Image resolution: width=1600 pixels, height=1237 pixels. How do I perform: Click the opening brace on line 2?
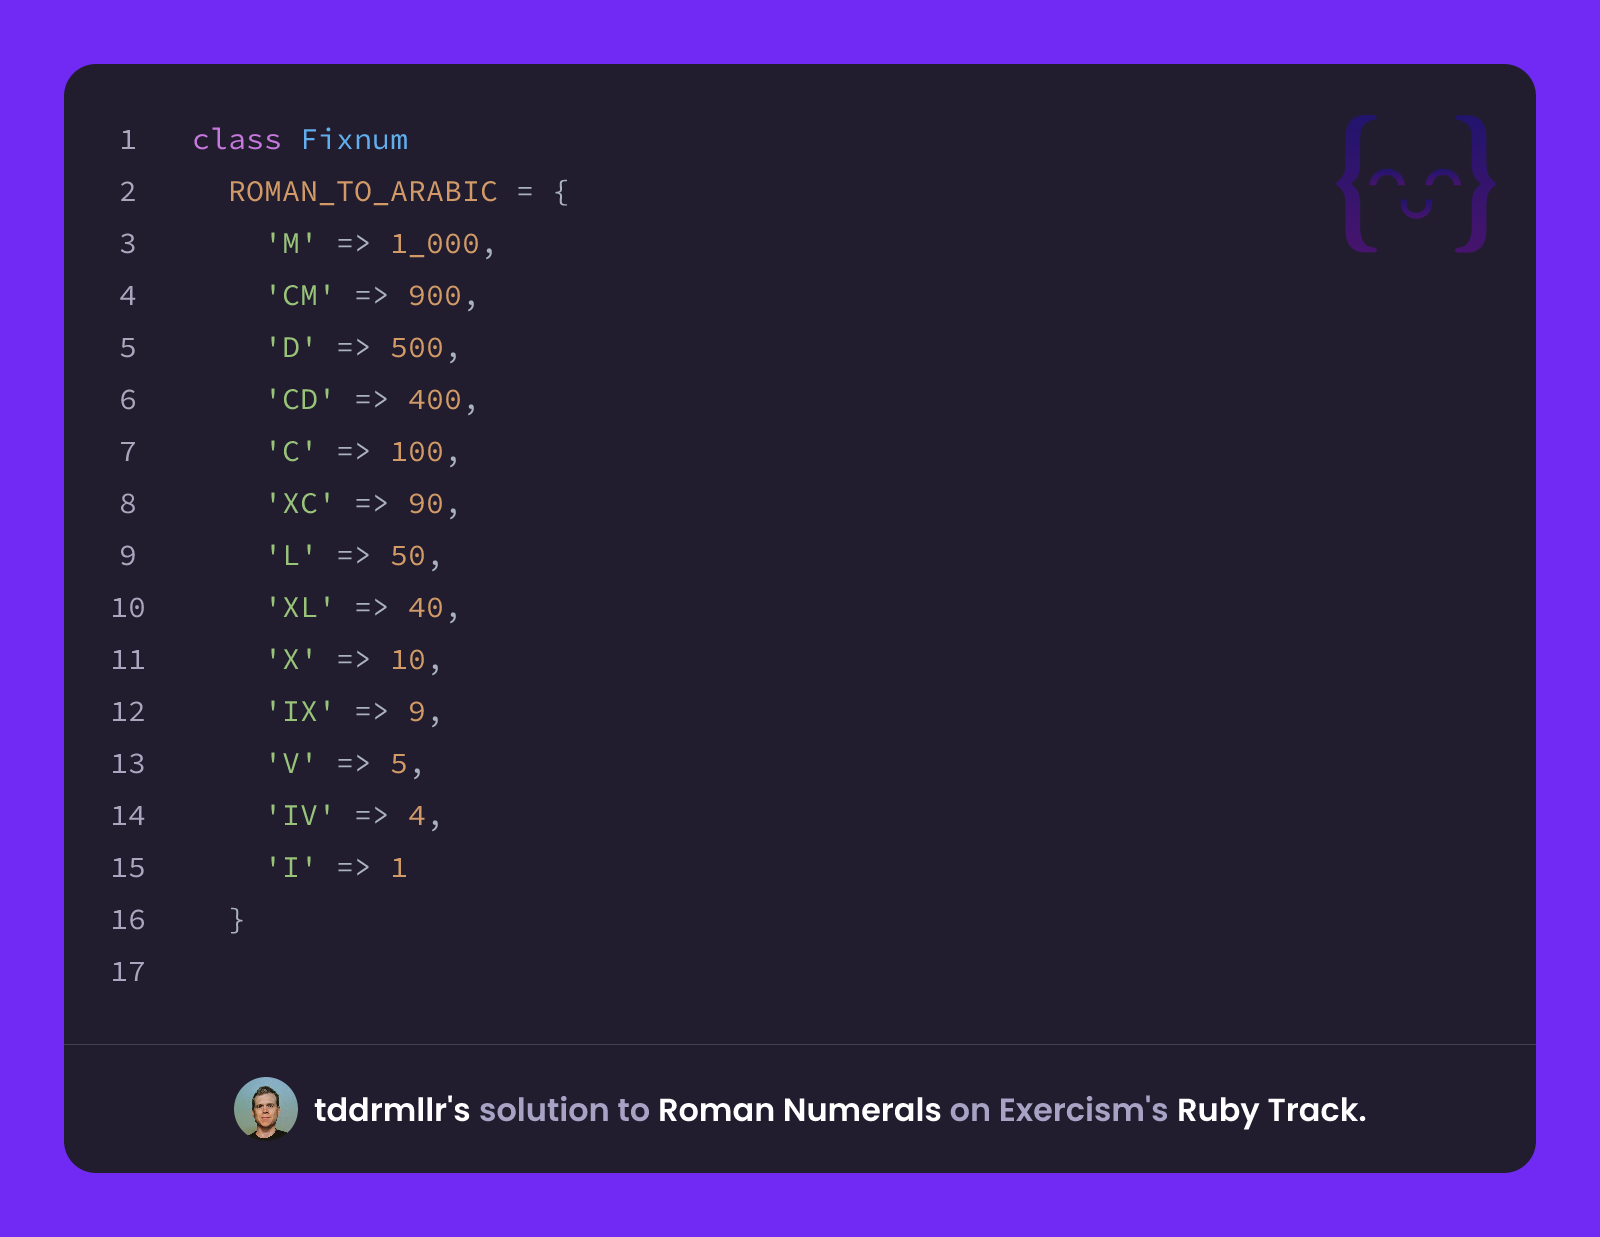pos(561,192)
